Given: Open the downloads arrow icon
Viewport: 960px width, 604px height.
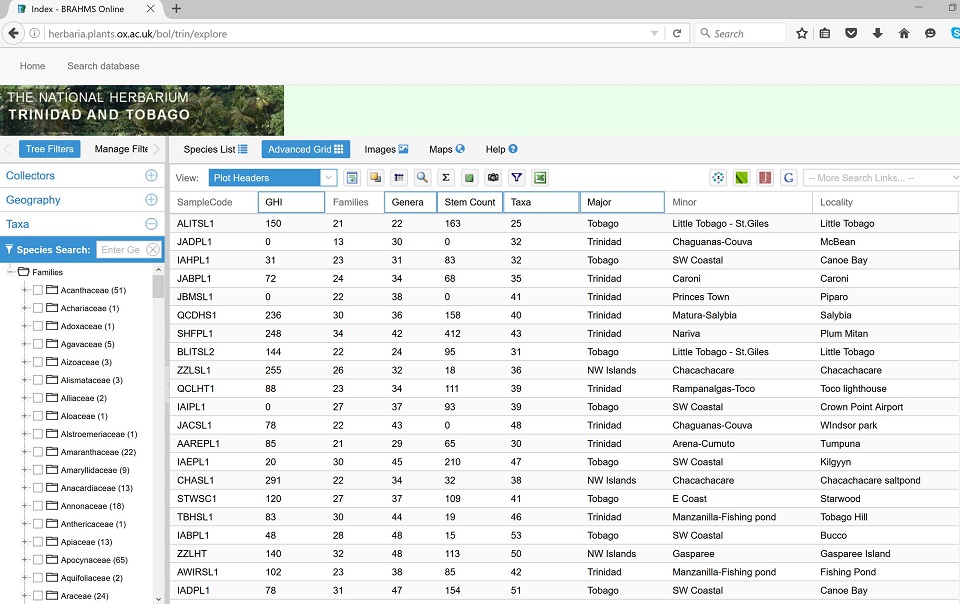Looking at the screenshot, I should 877,34.
